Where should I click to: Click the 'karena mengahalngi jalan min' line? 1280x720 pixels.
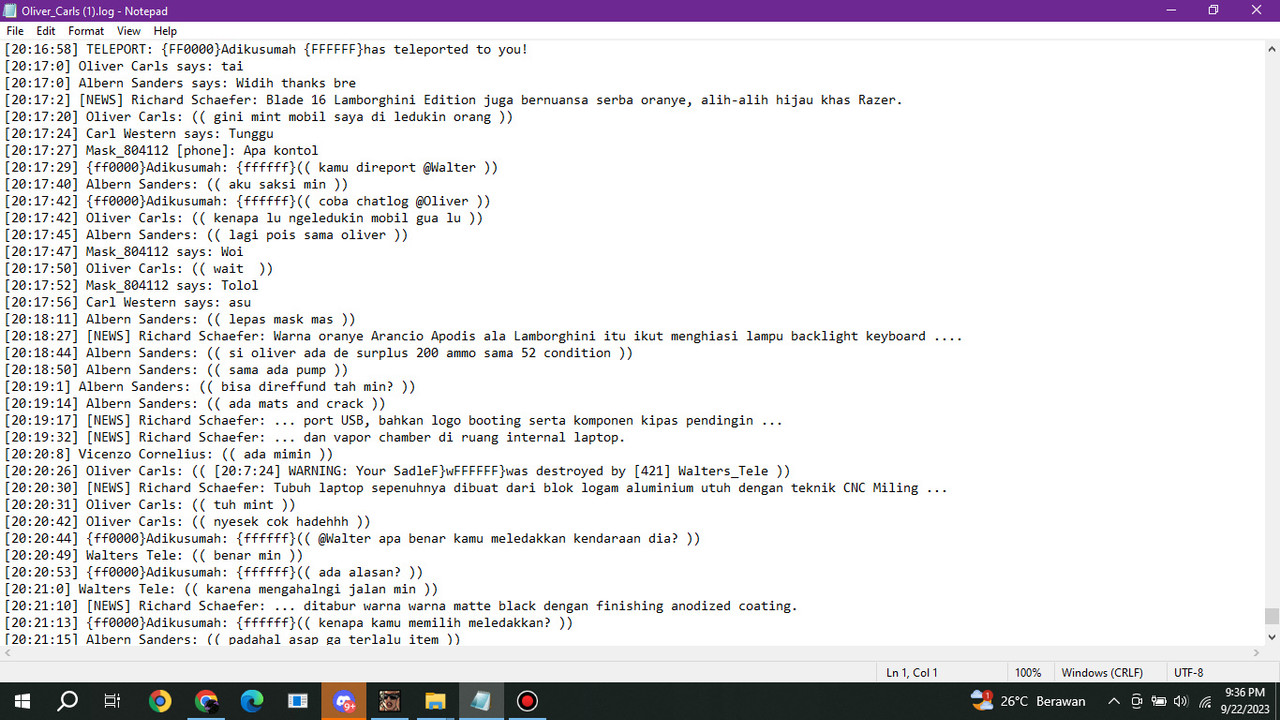(221, 589)
